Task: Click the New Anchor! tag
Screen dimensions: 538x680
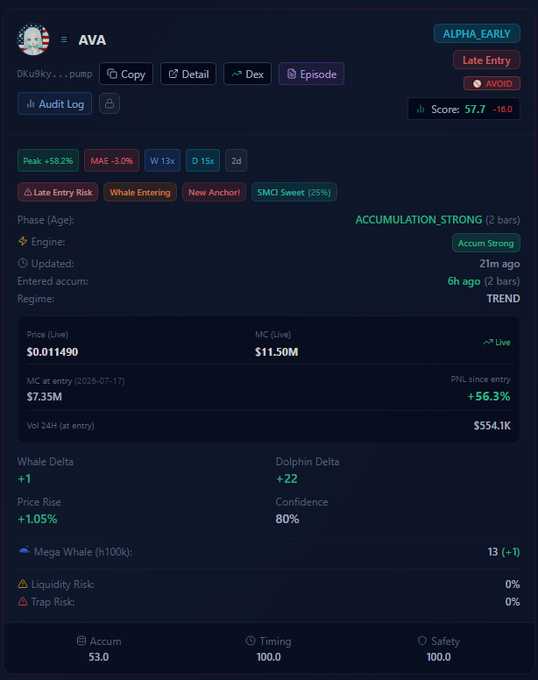Action: pos(214,192)
